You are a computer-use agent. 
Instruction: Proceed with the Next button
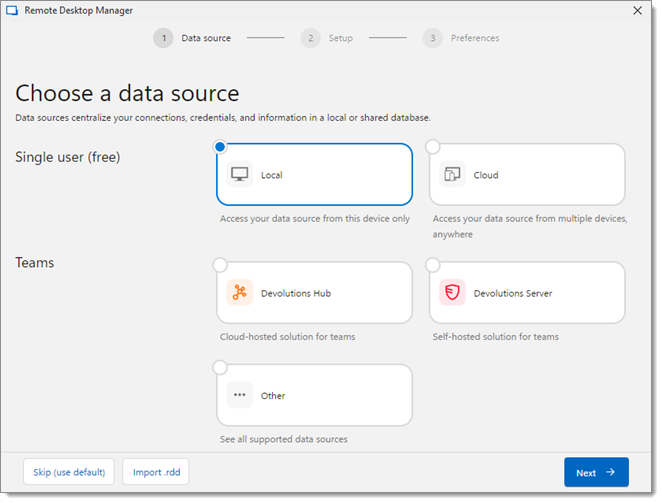tap(596, 472)
